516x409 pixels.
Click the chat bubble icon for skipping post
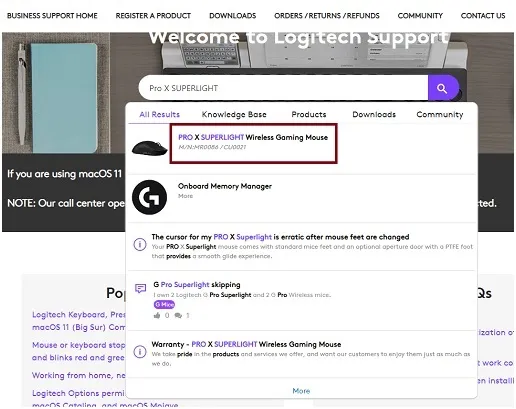pos(140,288)
